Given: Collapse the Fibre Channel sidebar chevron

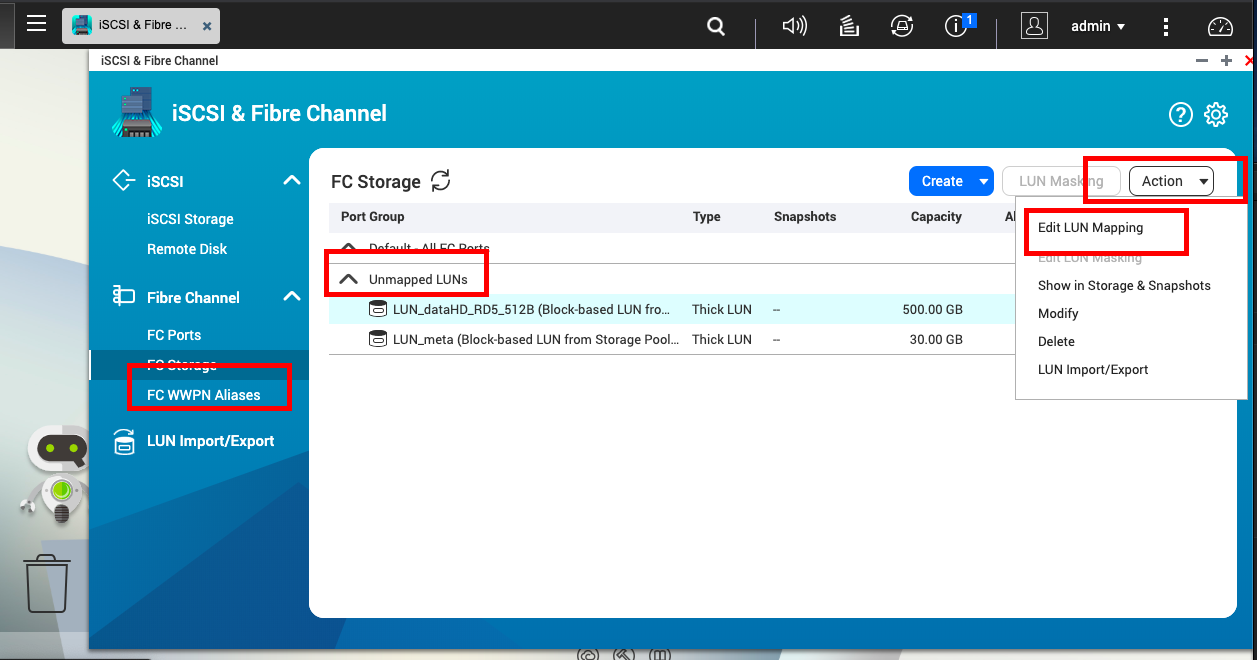Looking at the screenshot, I should pos(291,296).
